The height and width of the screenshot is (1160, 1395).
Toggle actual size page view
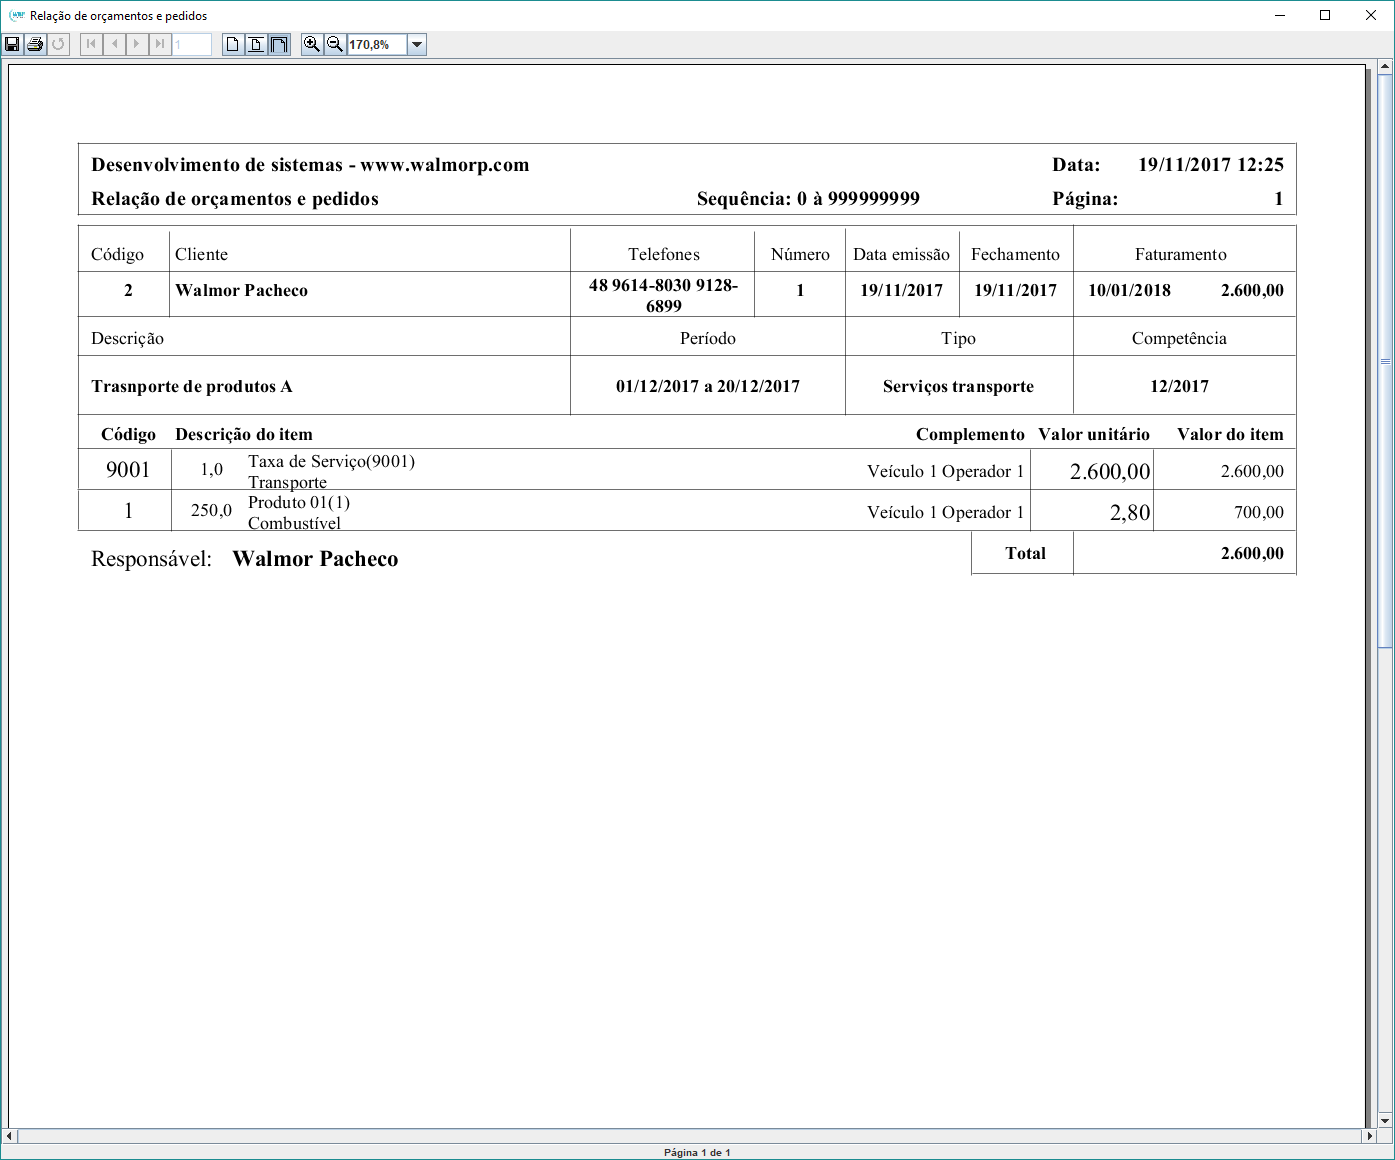point(233,44)
